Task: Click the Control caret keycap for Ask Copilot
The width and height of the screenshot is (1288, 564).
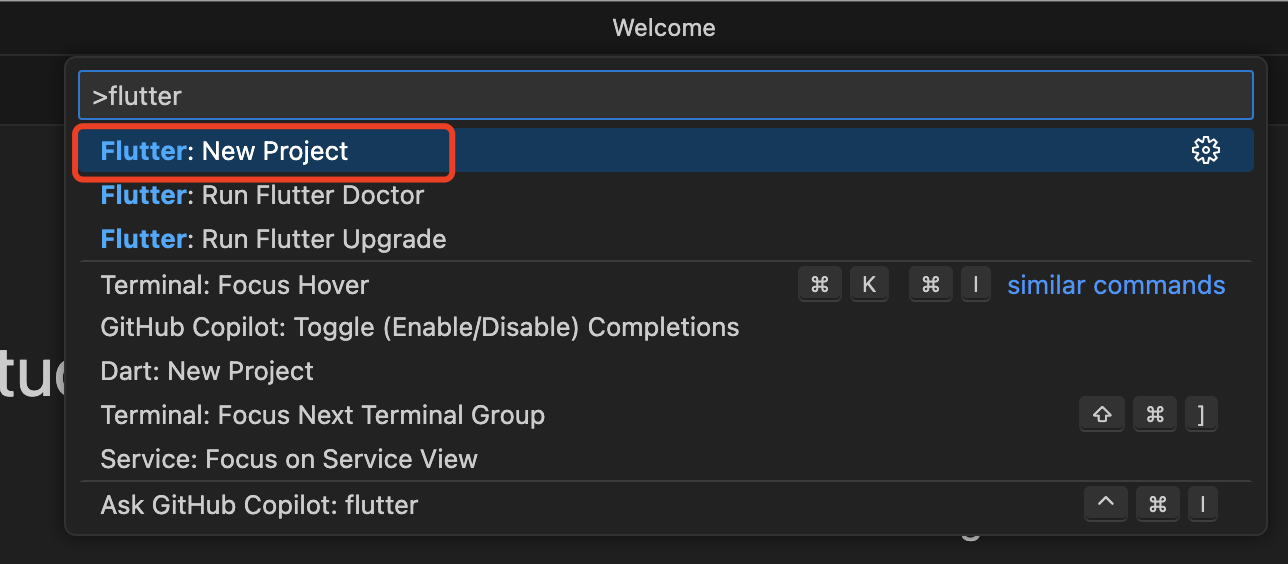Action: [x=1106, y=505]
